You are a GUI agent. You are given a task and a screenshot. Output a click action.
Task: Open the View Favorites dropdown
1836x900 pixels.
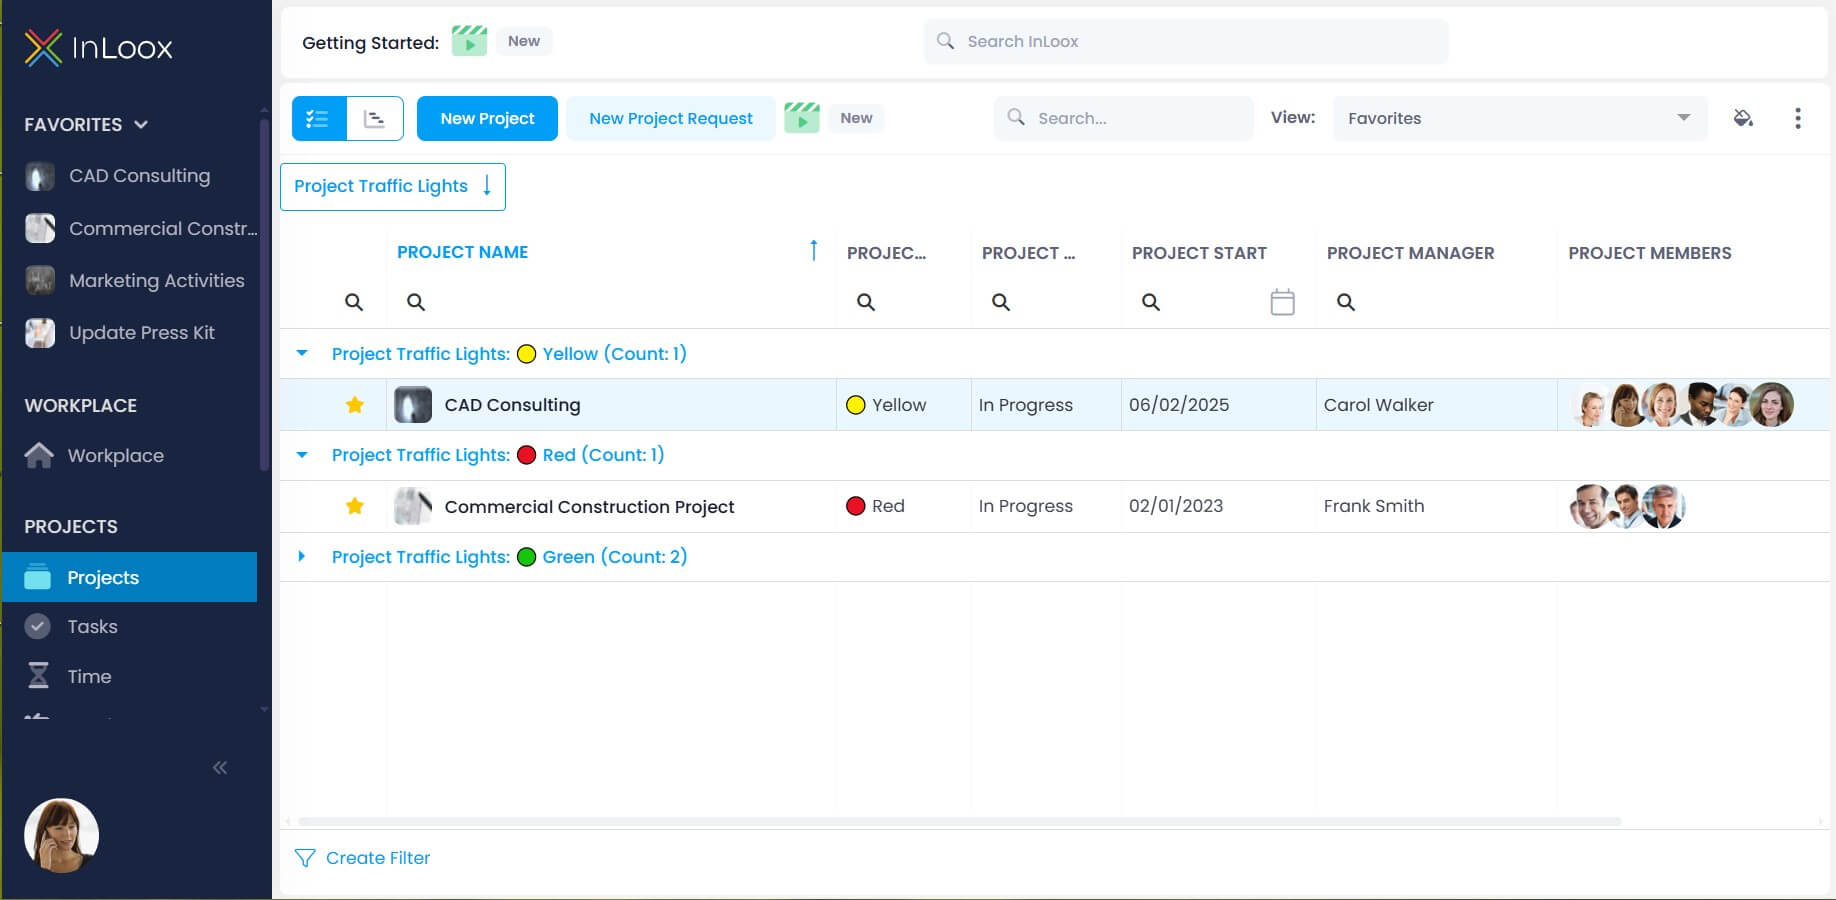[x=1519, y=118]
